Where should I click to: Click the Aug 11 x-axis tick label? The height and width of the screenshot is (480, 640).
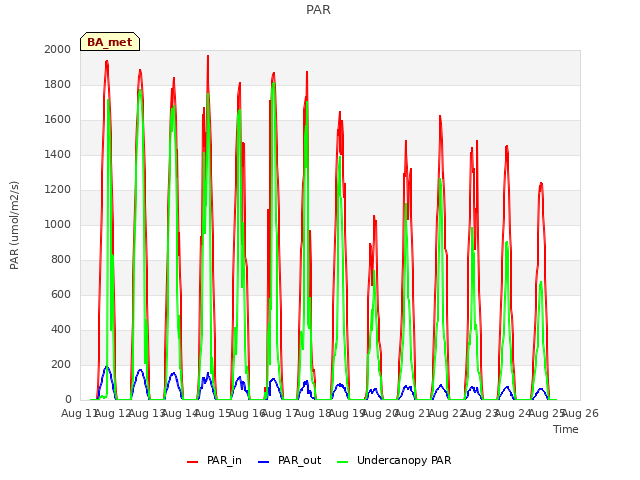pyautogui.click(x=80, y=413)
